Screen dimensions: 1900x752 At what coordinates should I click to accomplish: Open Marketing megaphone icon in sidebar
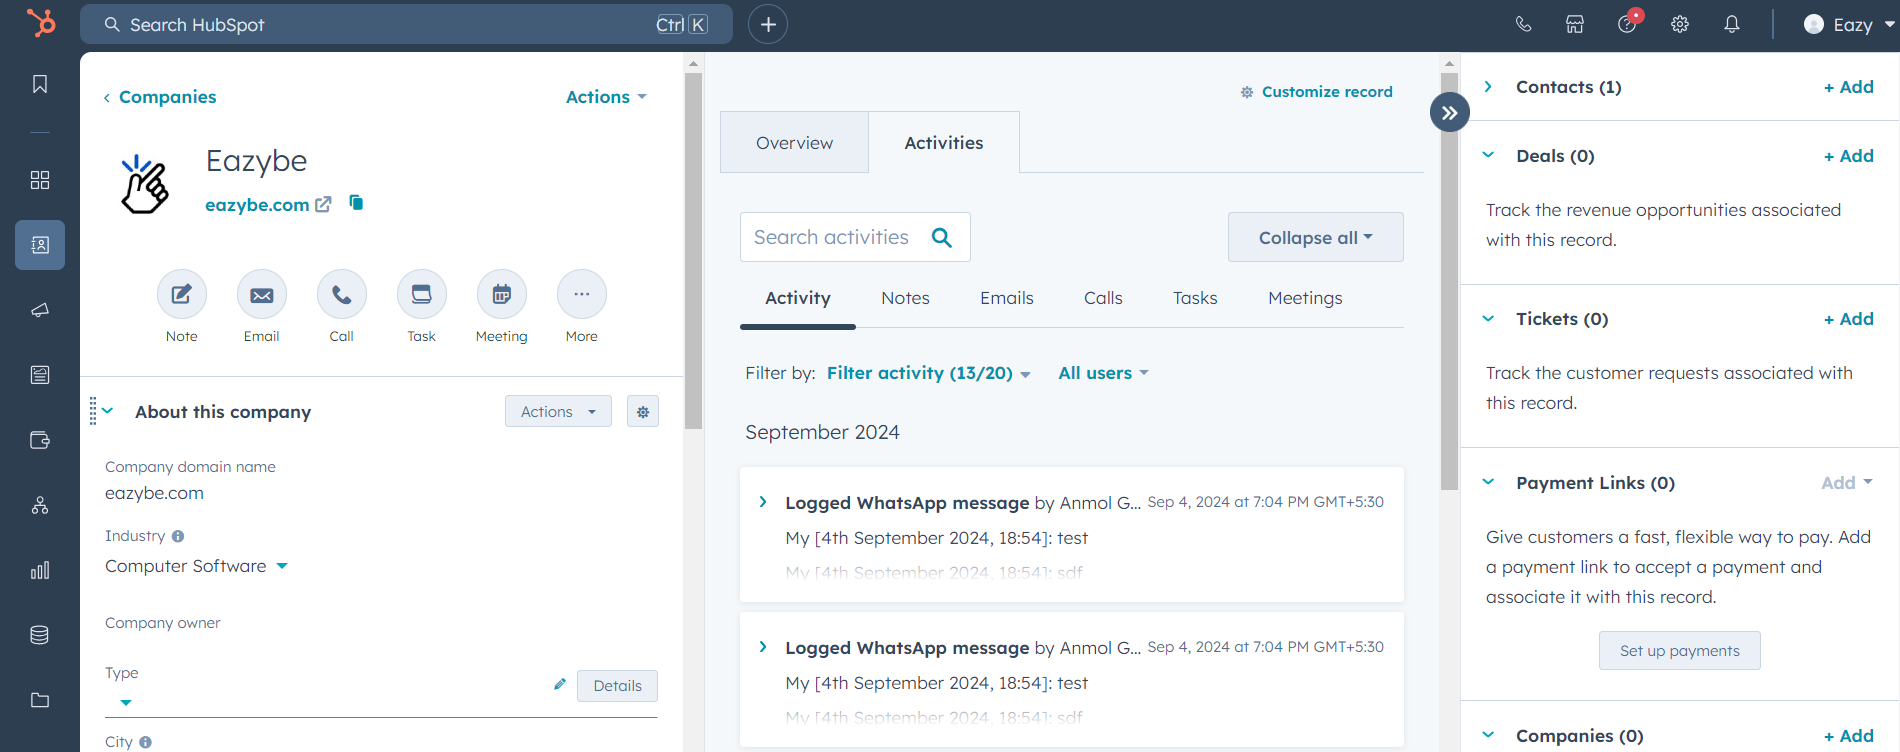40,310
